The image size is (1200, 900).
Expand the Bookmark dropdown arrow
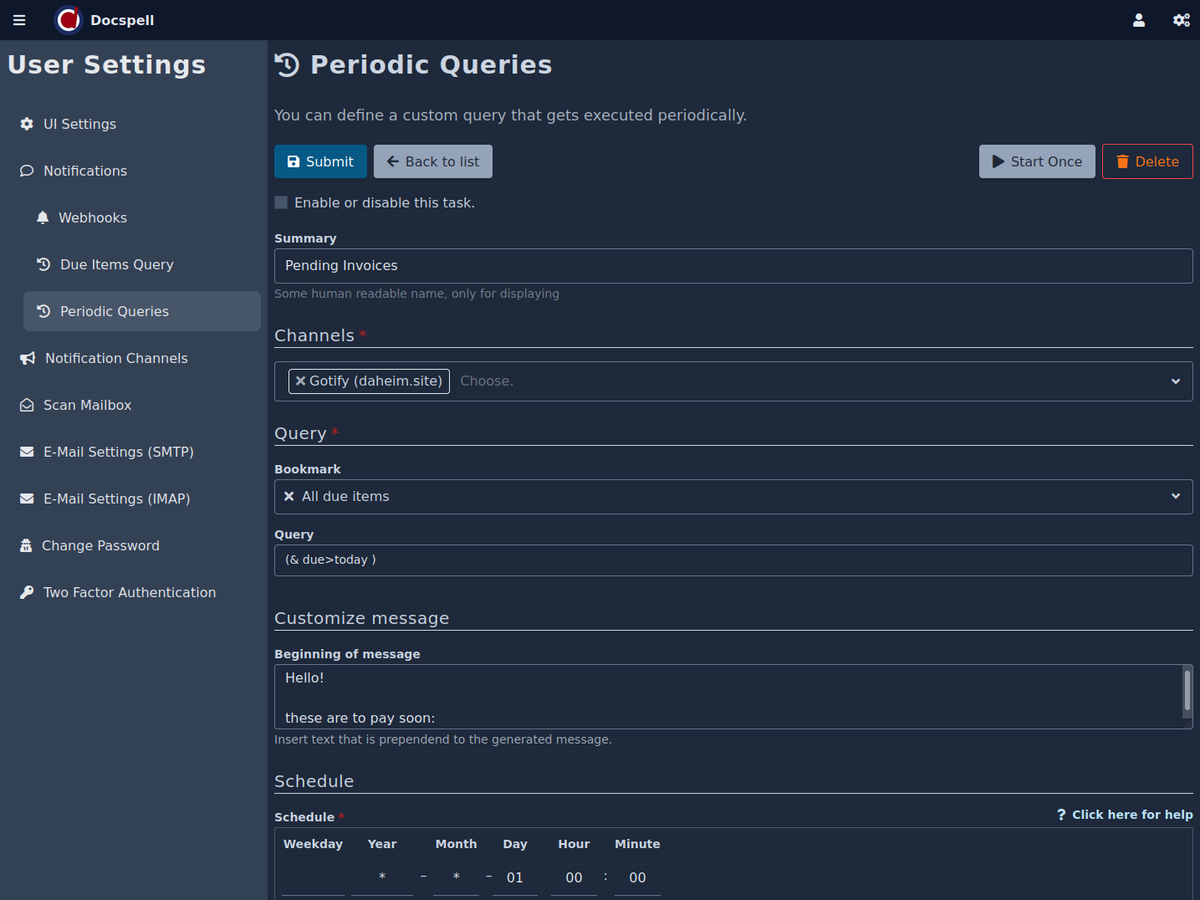tap(1175, 496)
